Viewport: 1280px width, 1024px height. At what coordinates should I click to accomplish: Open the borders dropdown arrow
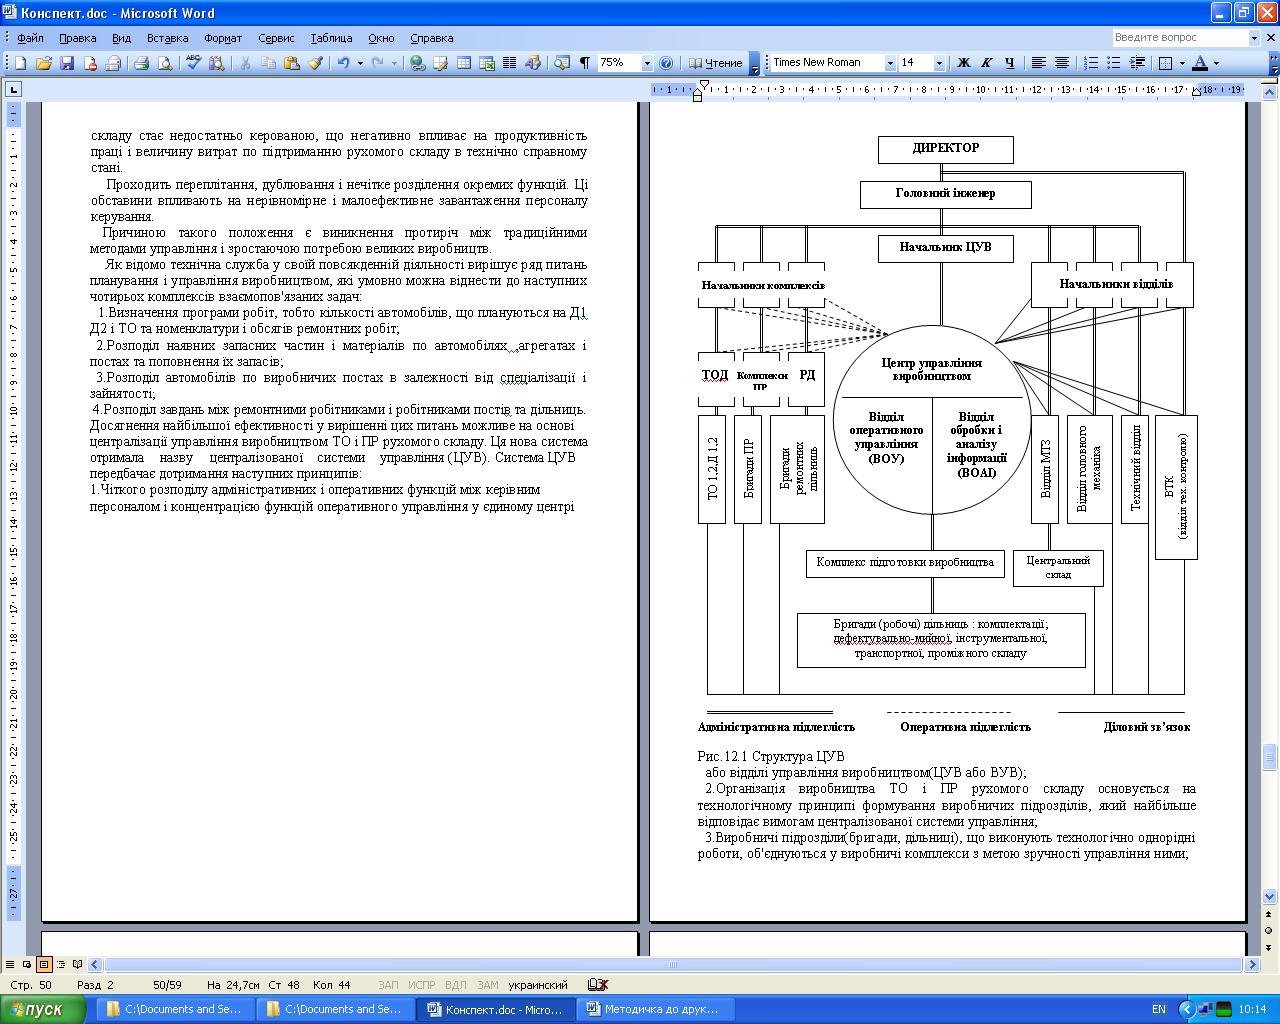1182,63
